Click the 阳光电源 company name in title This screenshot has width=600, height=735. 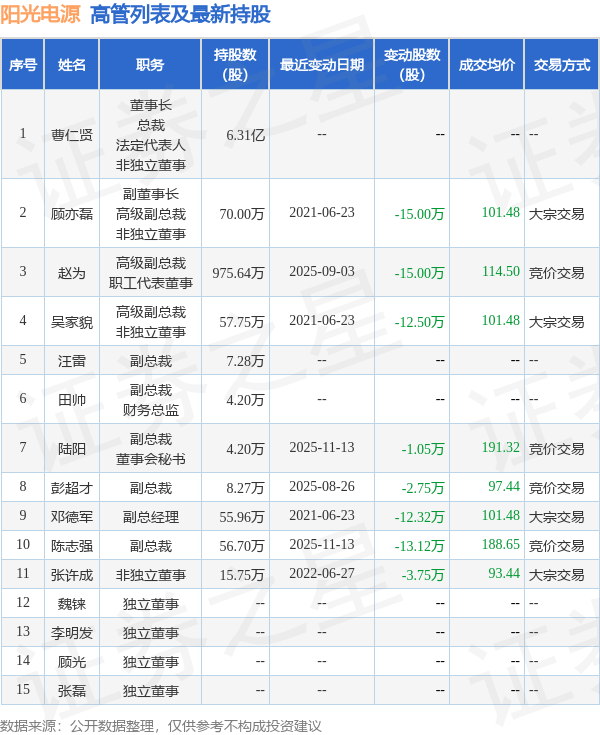pyautogui.click(x=41, y=15)
